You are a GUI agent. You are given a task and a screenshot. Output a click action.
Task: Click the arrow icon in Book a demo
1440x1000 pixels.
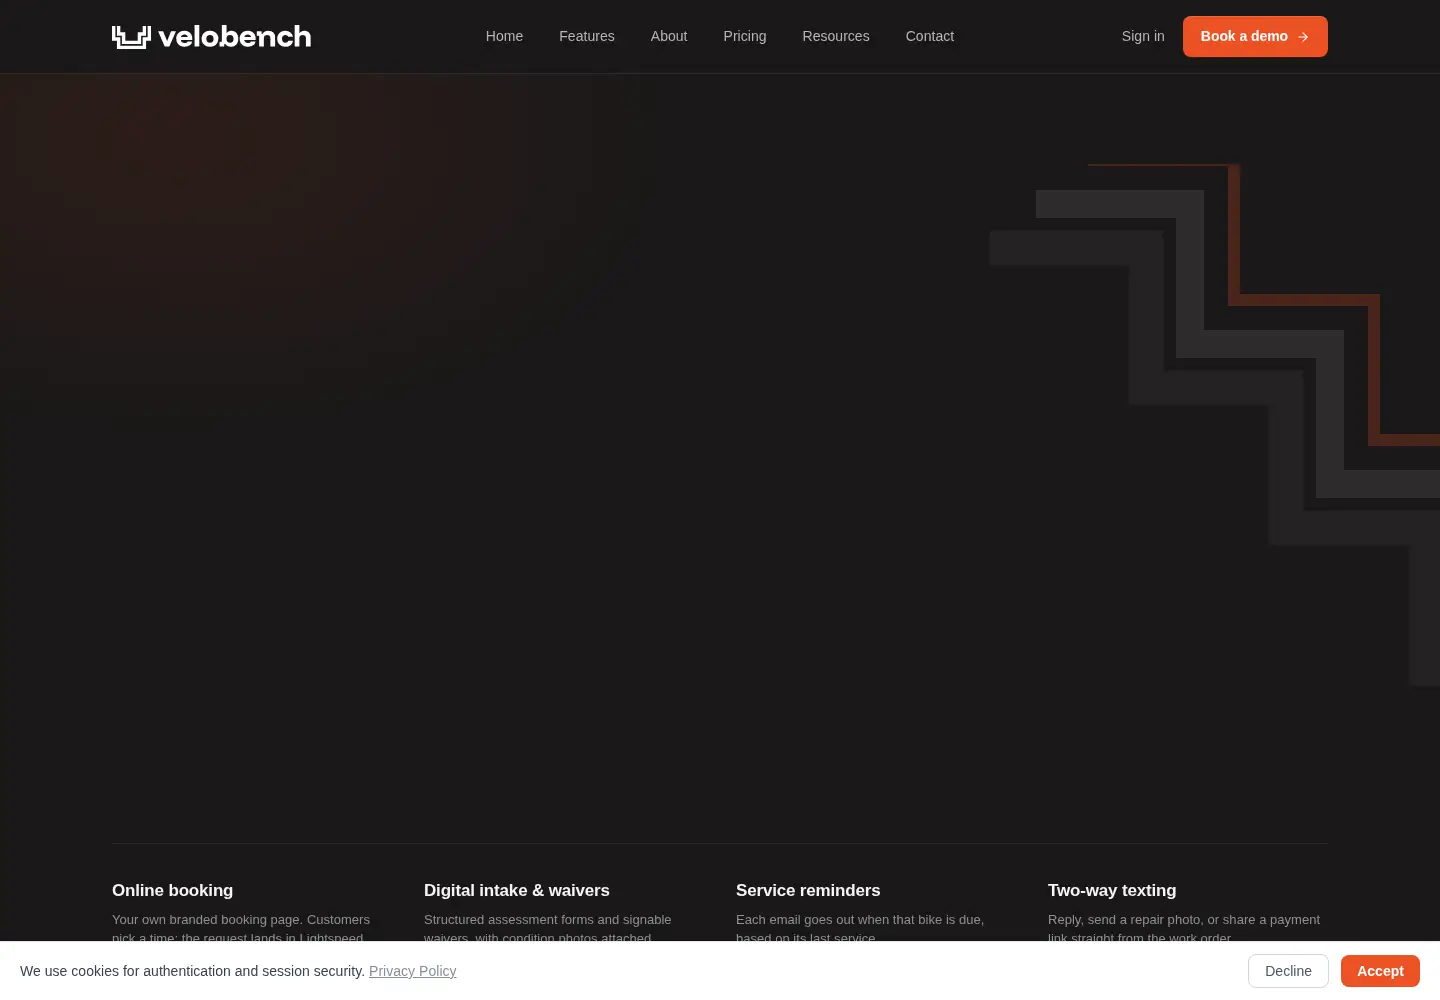point(1303,37)
